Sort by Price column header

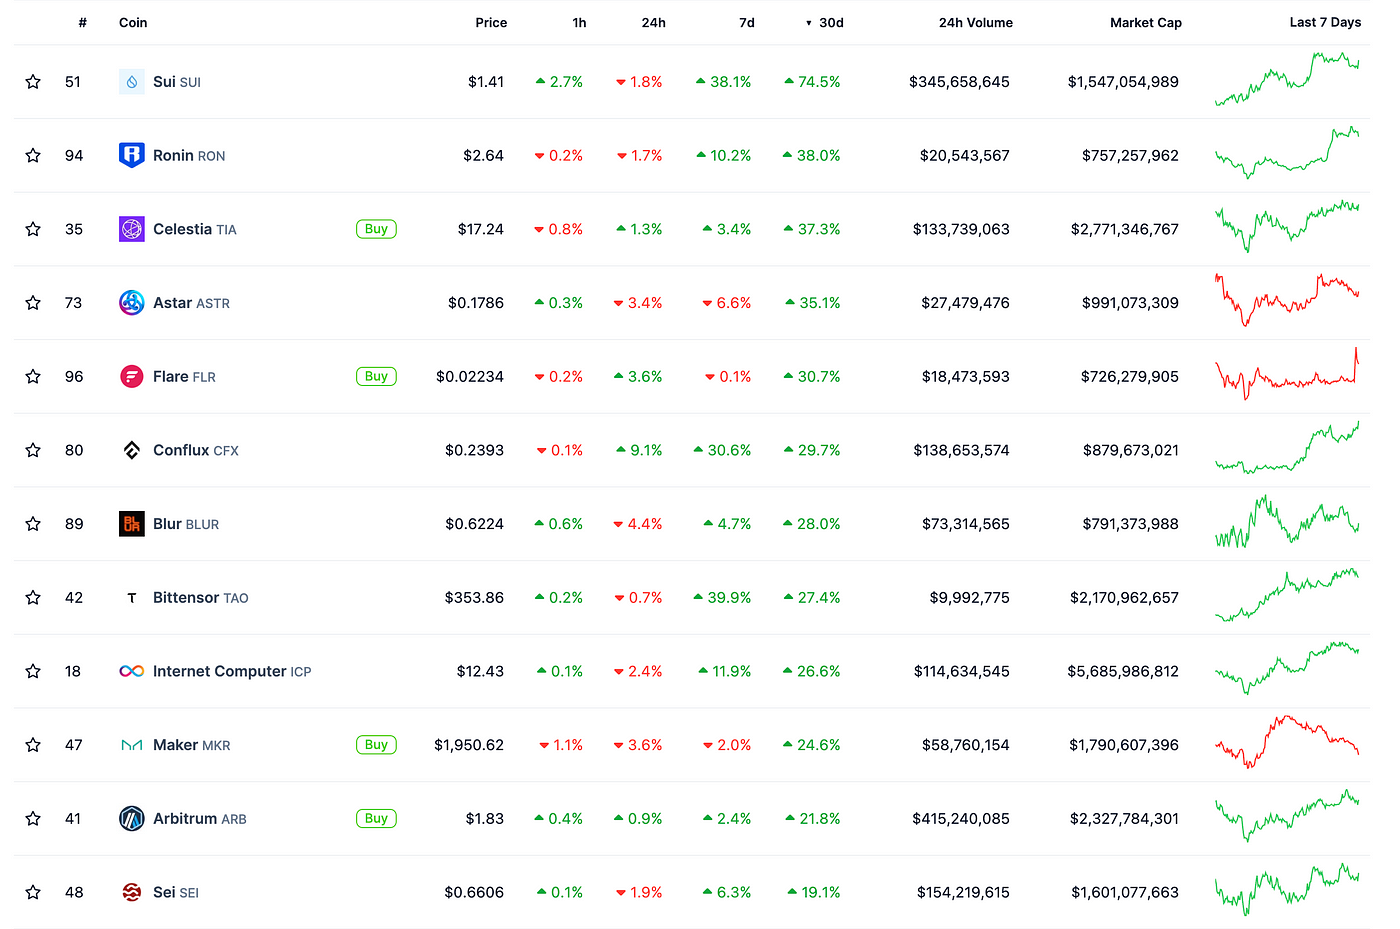pyautogui.click(x=491, y=22)
